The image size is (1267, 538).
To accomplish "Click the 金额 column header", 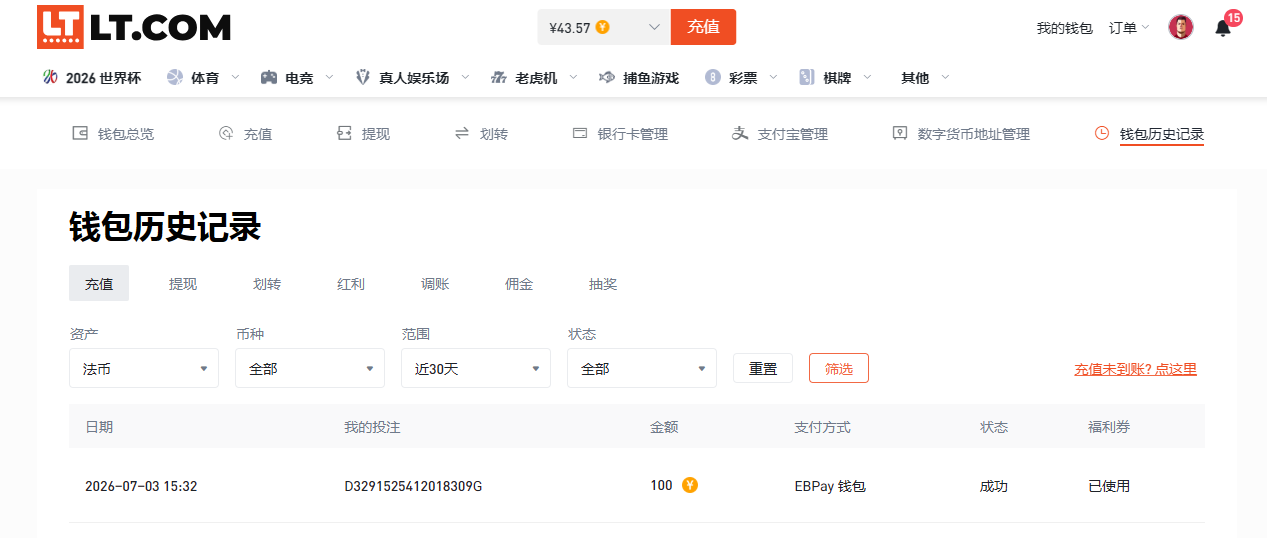I will coord(664,427).
